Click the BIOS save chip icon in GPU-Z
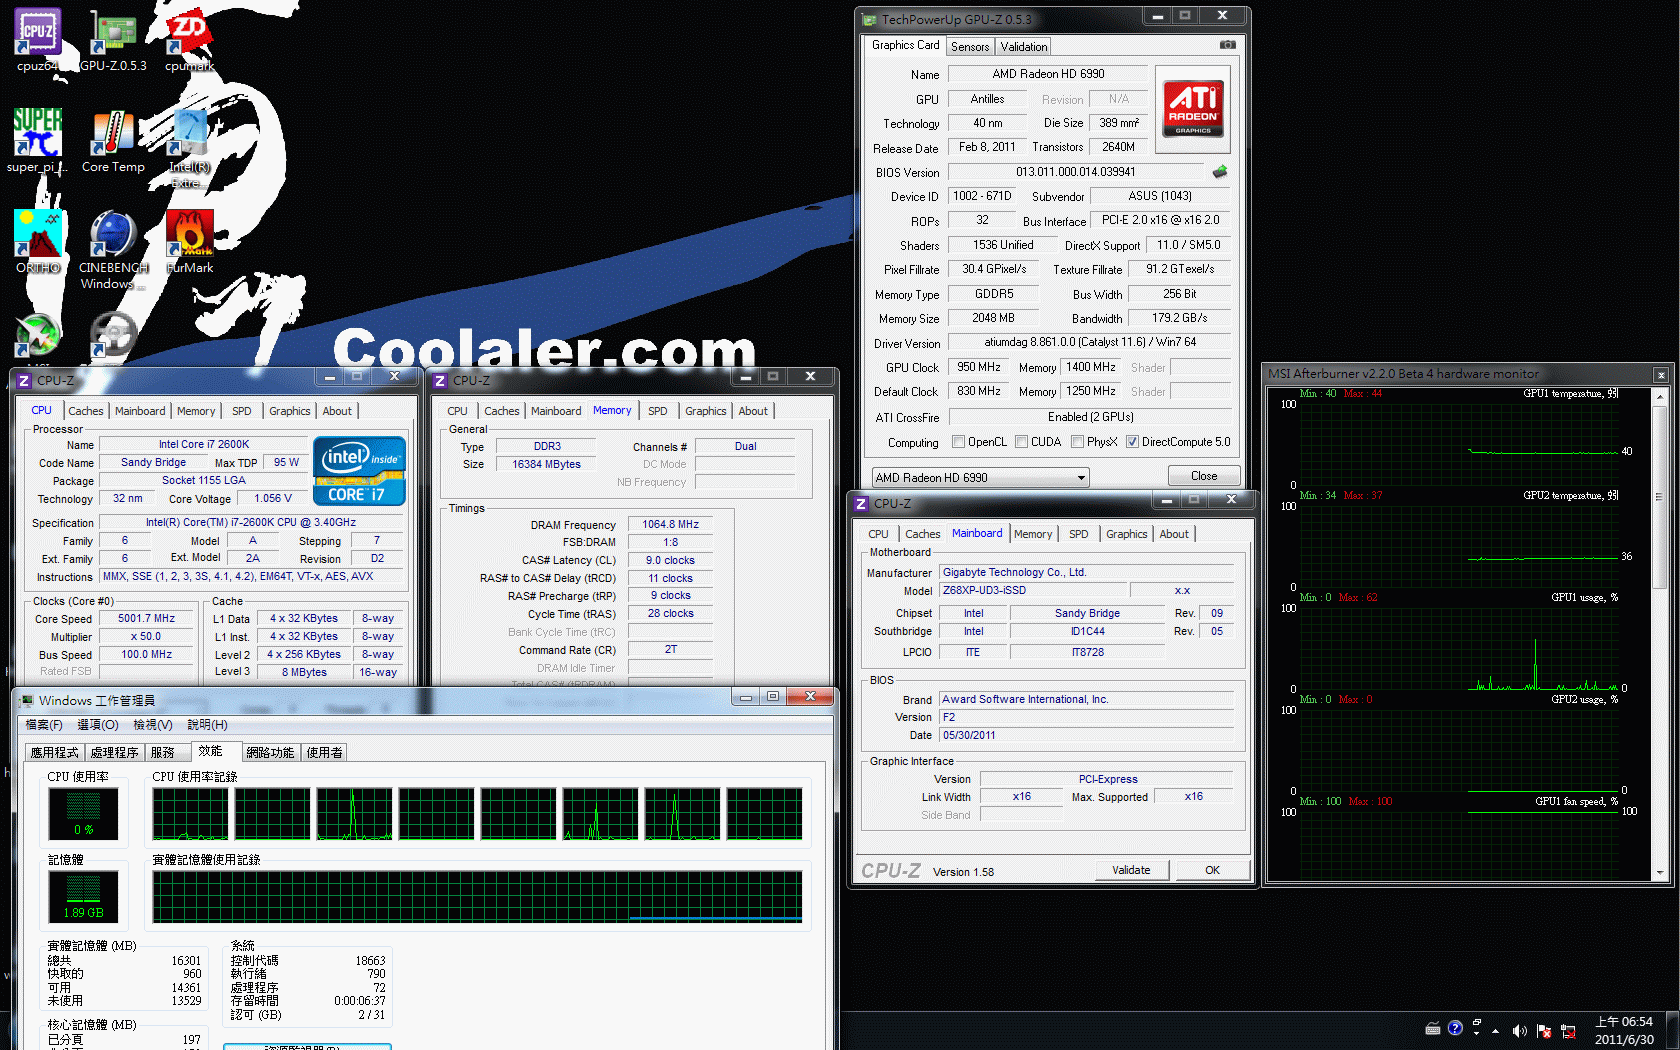Viewport: 1680px width, 1050px height. 1220,172
